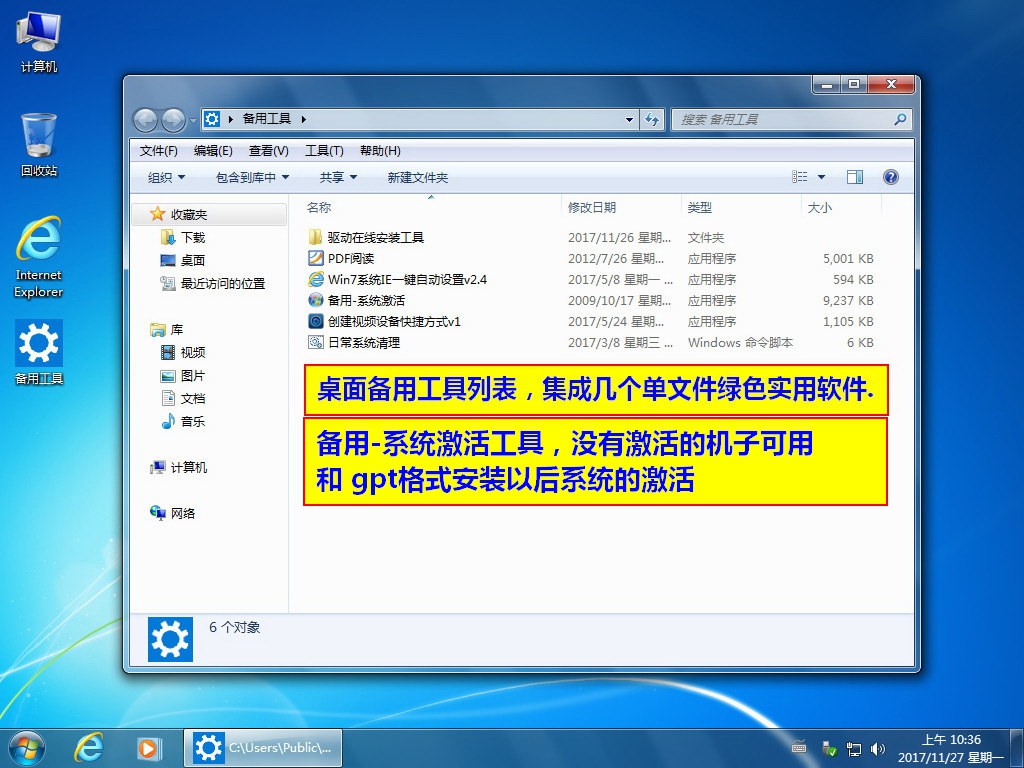Open the 工具(T) menu
1024x768 pixels.
[324, 151]
